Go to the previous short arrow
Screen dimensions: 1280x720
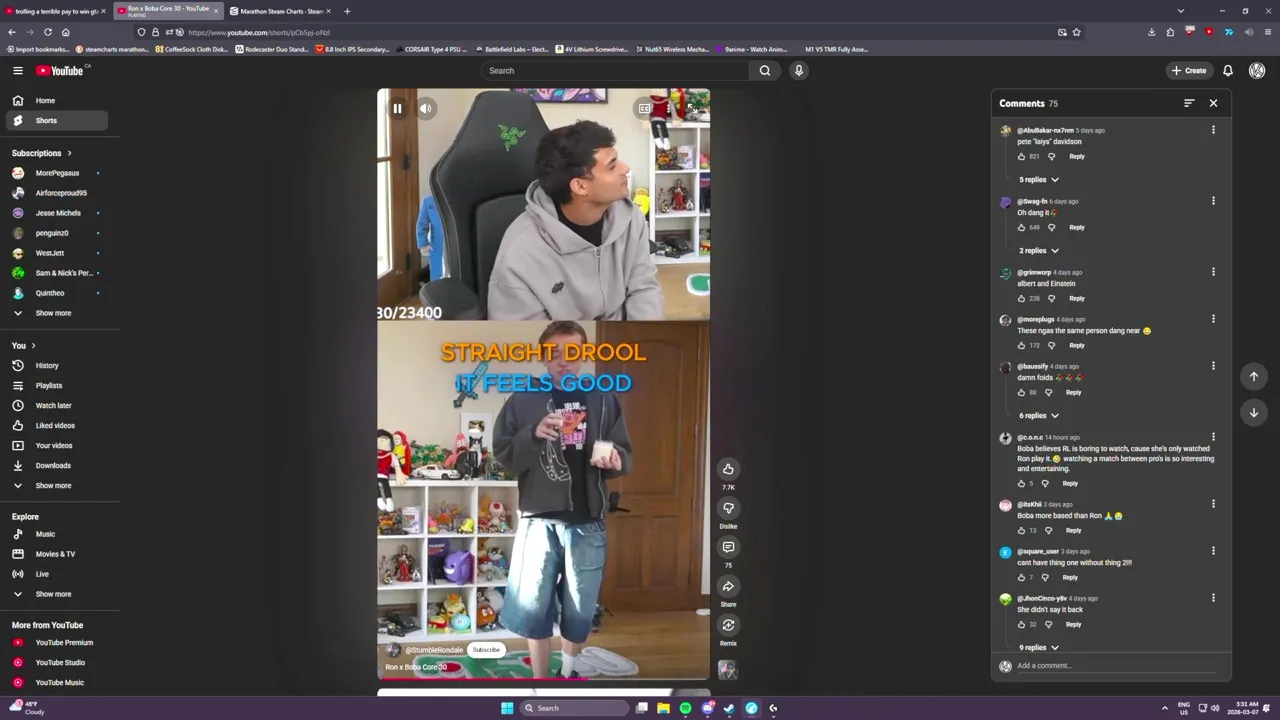click(x=1254, y=376)
